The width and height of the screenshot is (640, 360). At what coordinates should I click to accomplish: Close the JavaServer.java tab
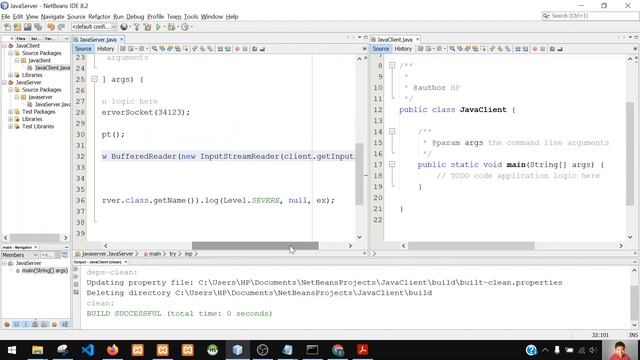click(121, 40)
